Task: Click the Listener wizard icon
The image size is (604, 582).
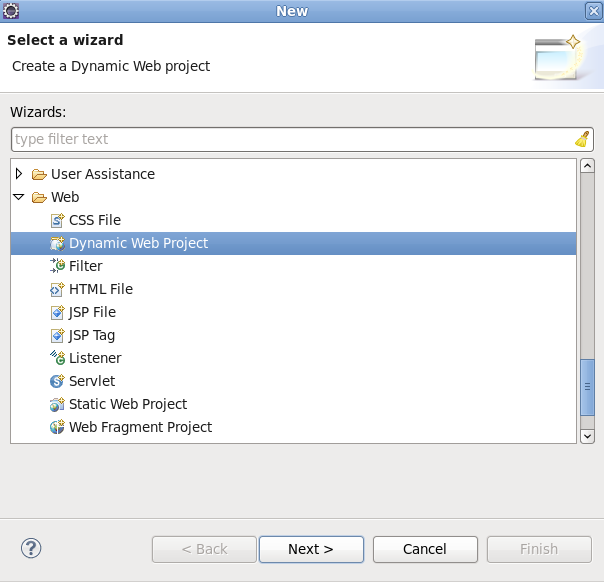Action: (57, 358)
